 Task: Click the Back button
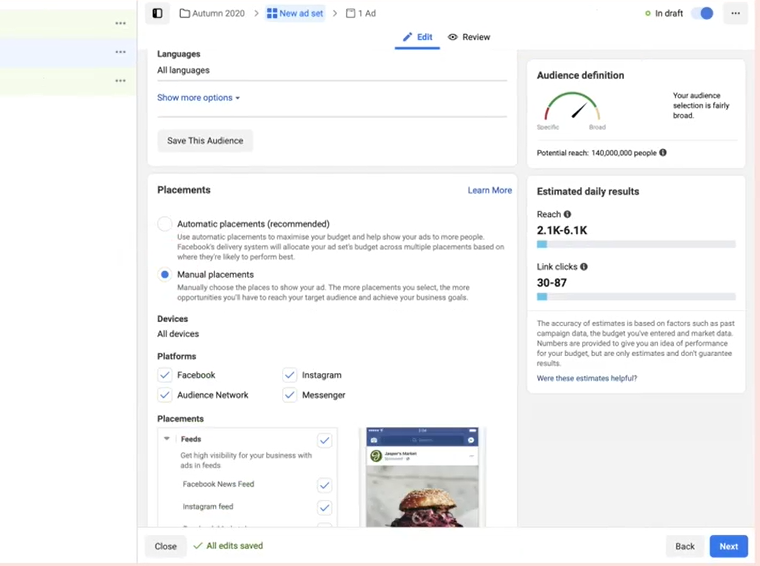pos(685,546)
